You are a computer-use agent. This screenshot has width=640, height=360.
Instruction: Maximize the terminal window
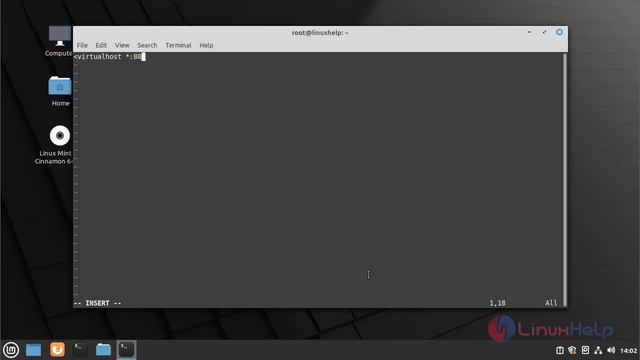click(544, 32)
